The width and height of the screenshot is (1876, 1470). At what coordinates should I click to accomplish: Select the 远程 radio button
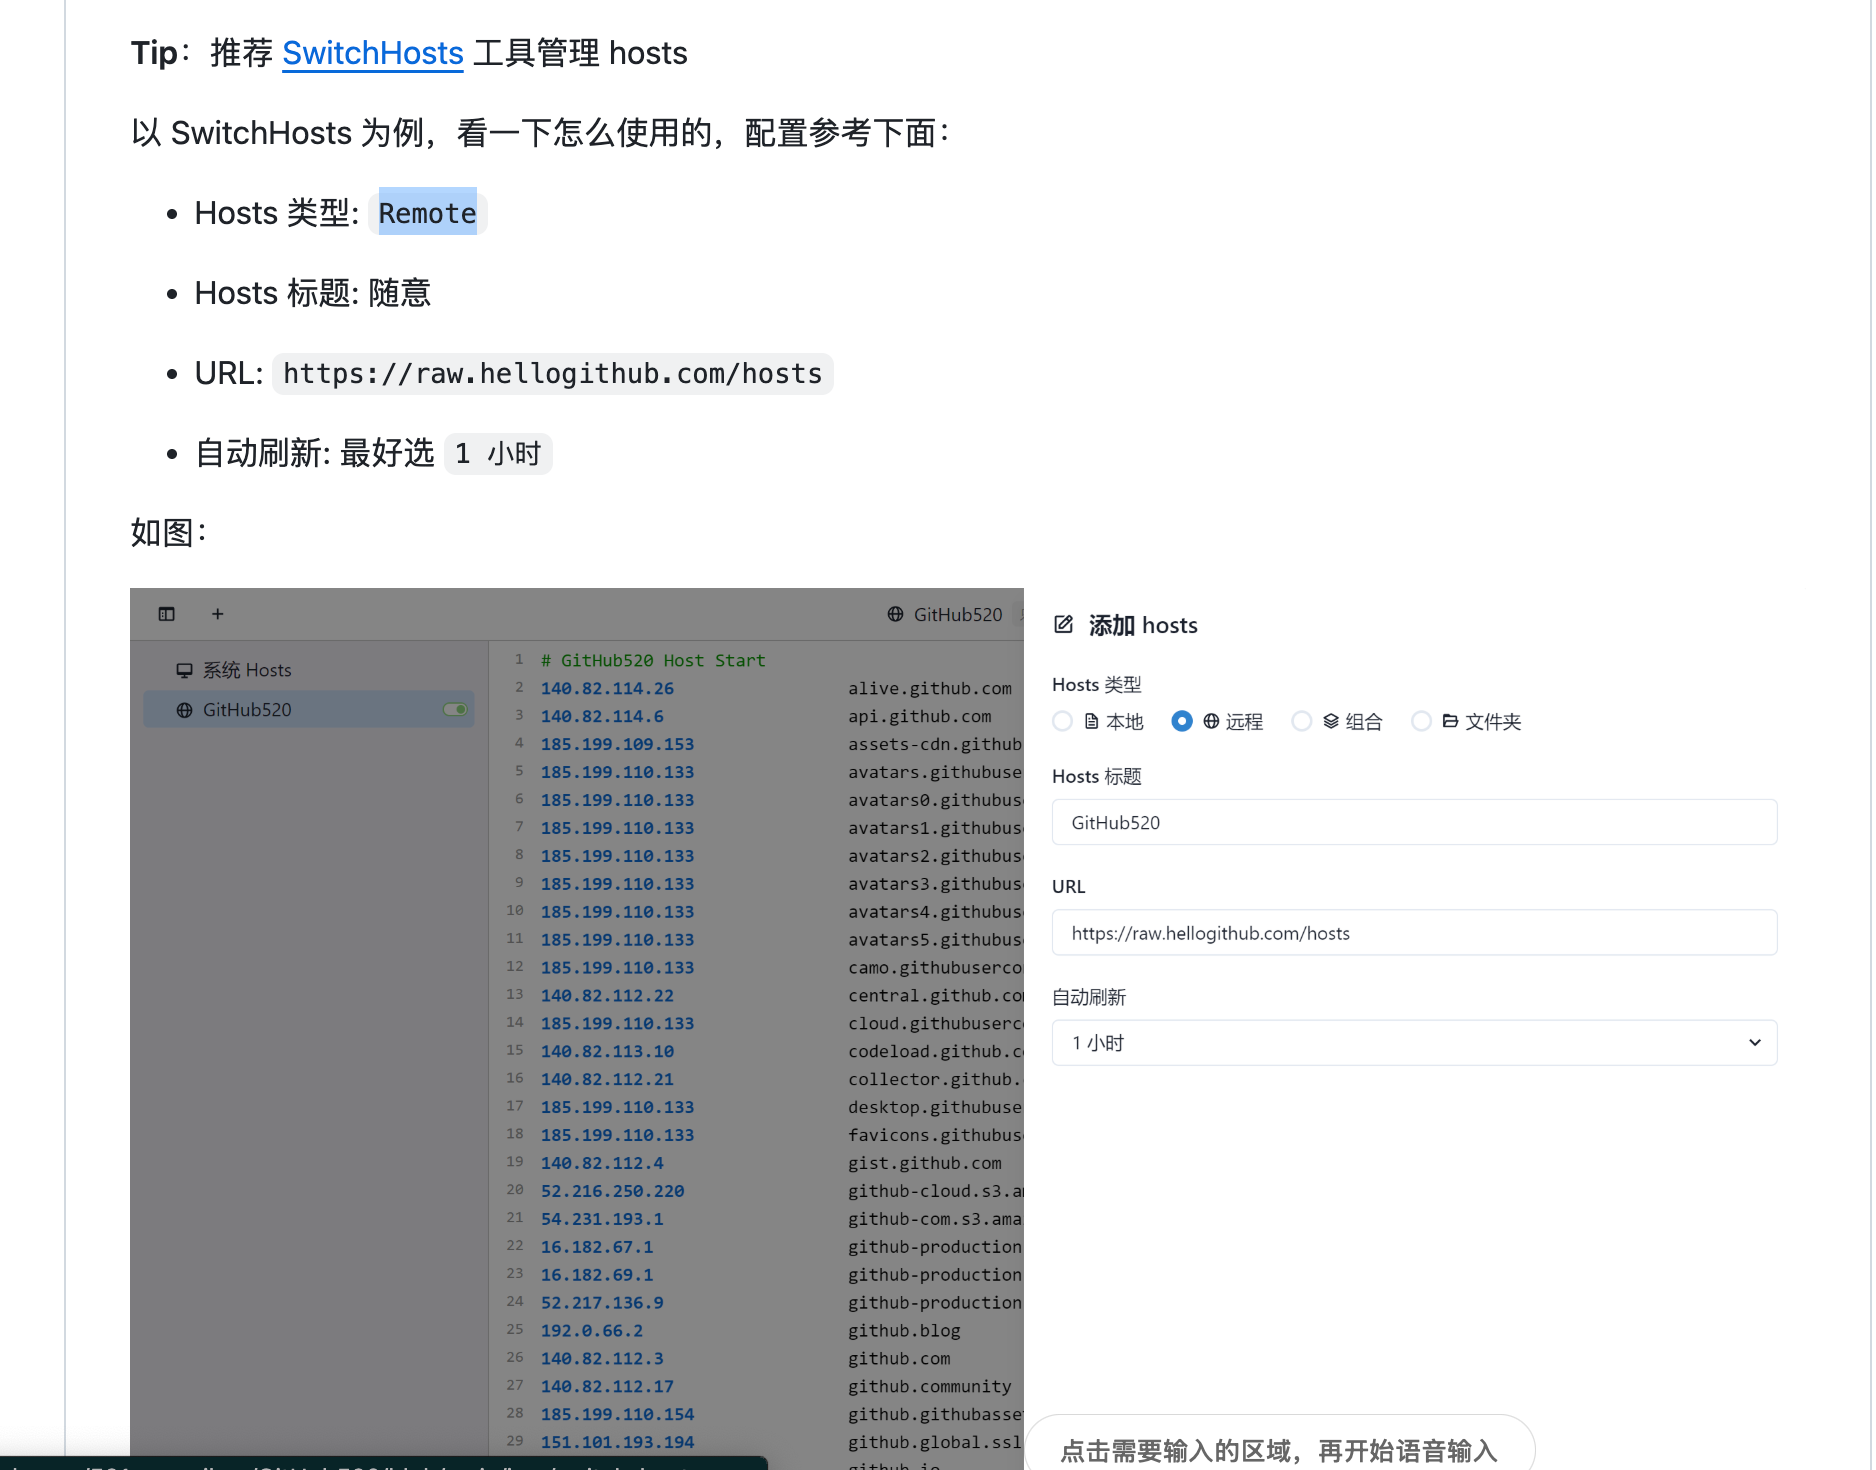[1182, 721]
